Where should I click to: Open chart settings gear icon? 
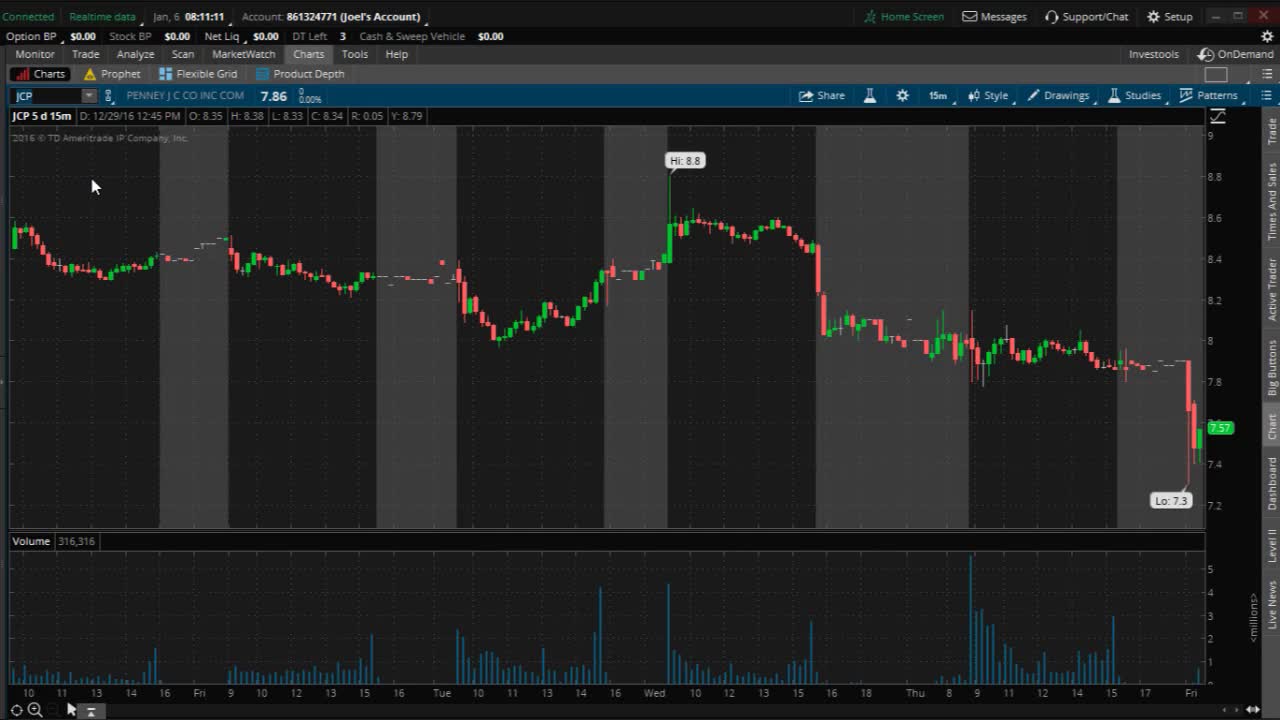902,96
